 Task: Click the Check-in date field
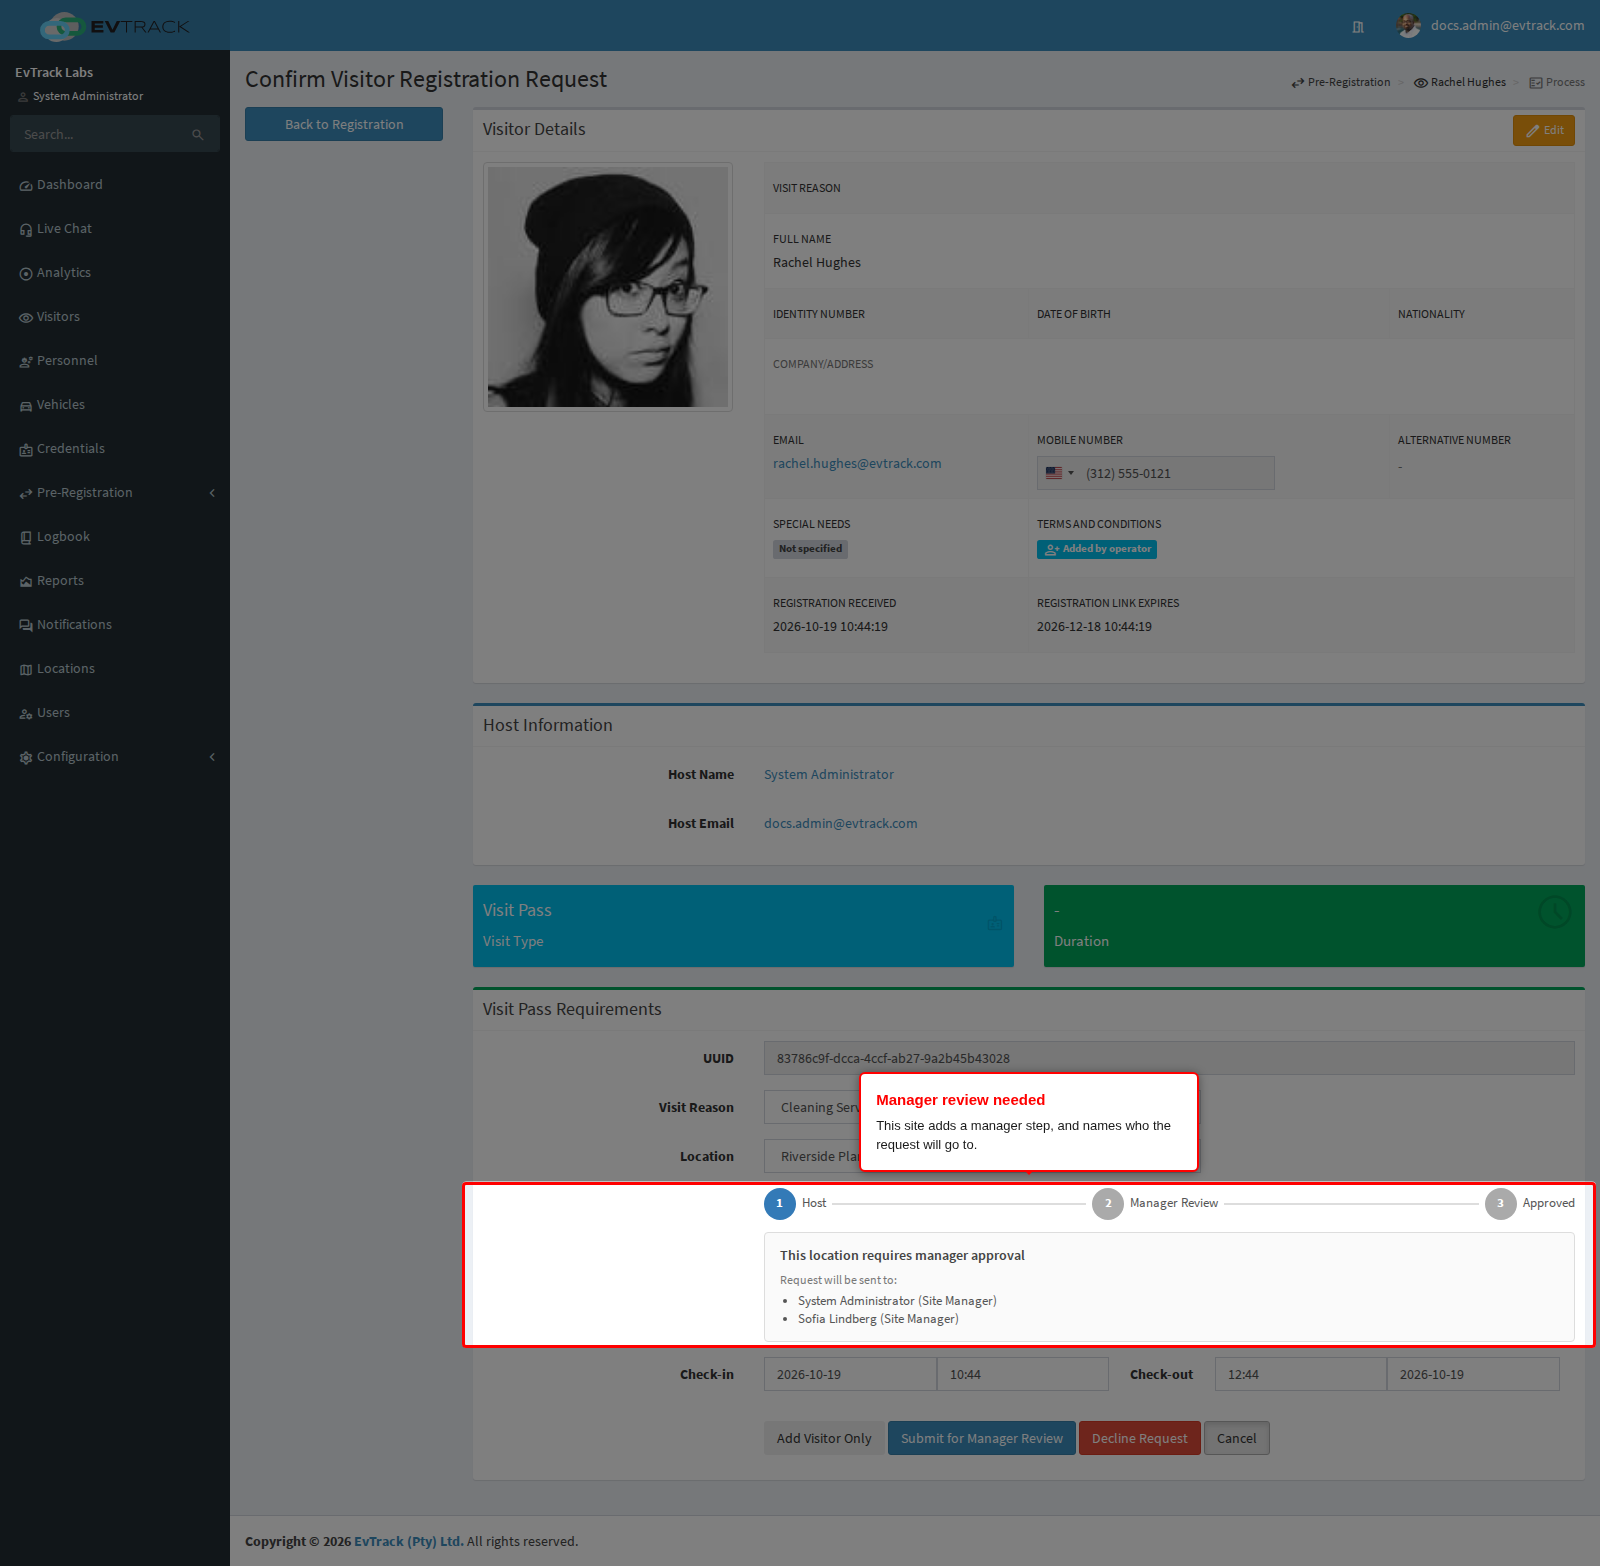[x=850, y=1374]
